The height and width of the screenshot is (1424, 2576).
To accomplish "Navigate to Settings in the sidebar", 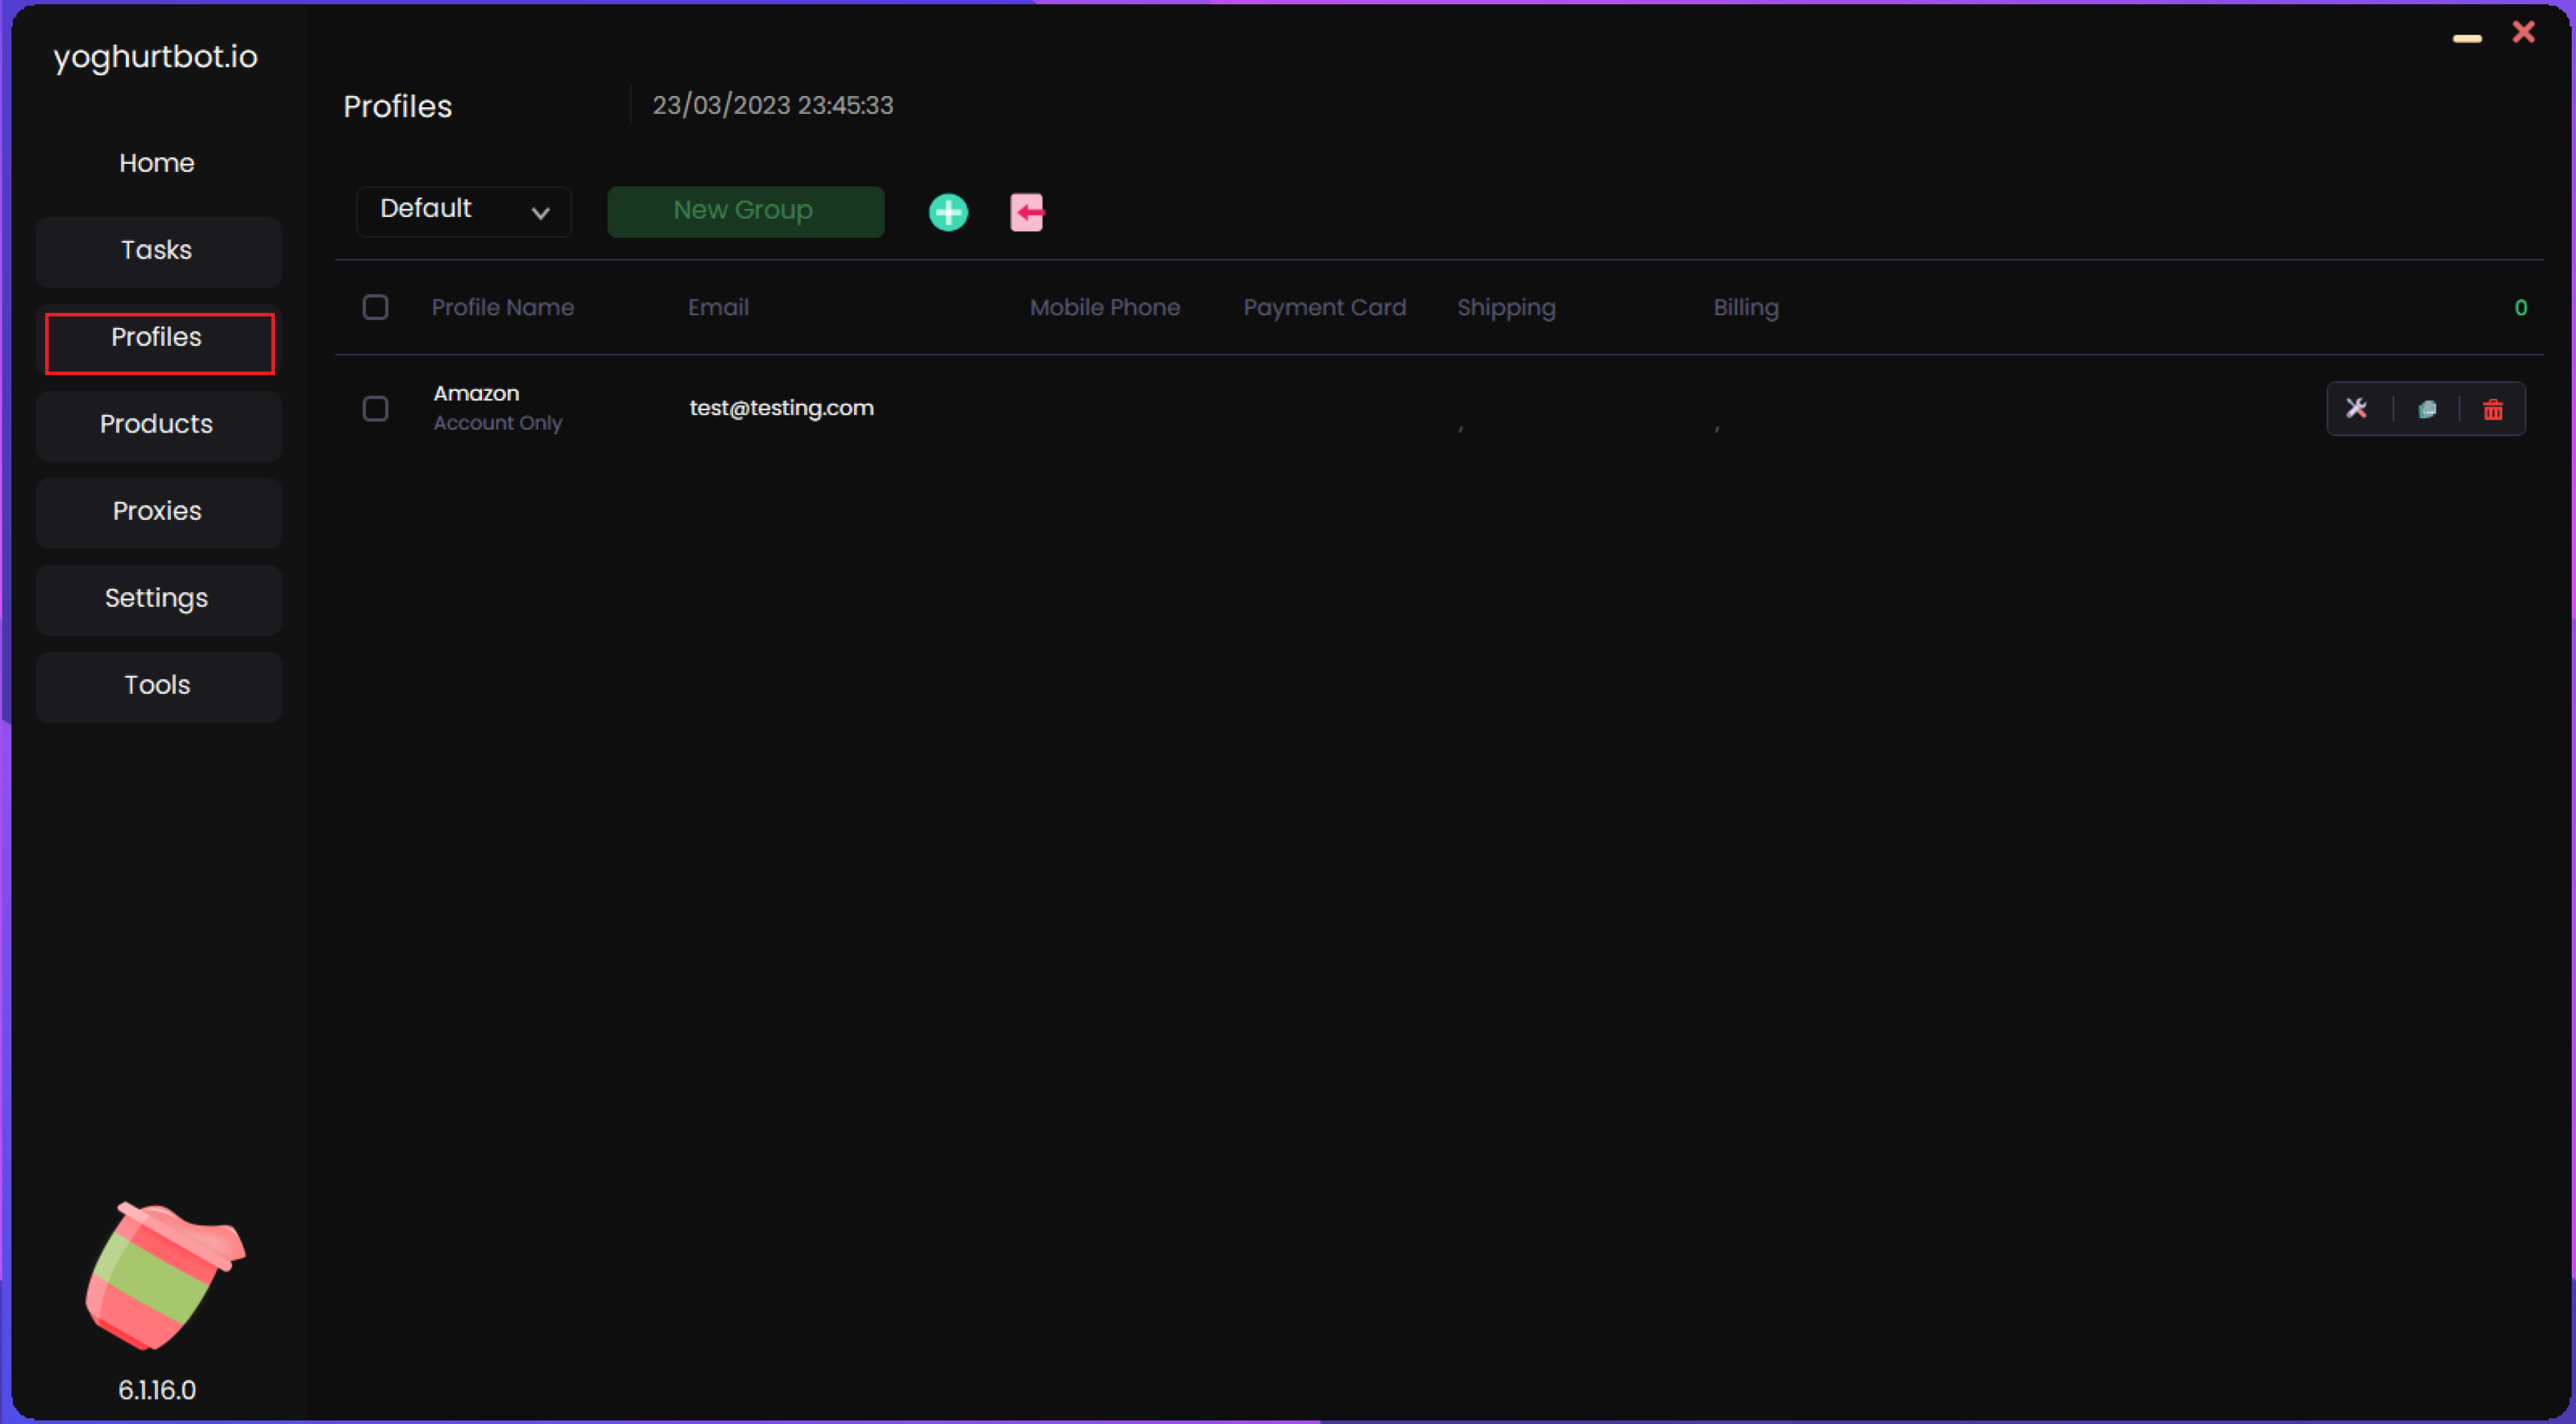I will click(x=157, y=598).
